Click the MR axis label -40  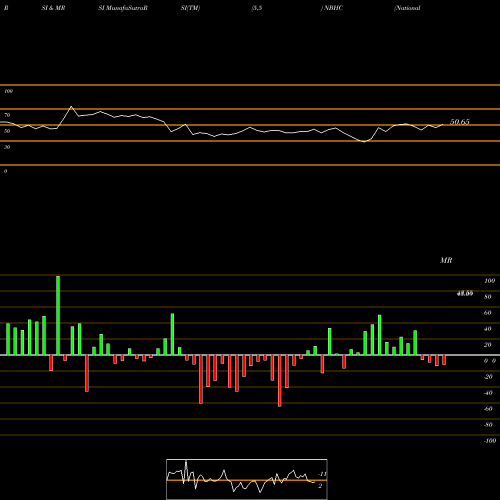tap(488, 393)
